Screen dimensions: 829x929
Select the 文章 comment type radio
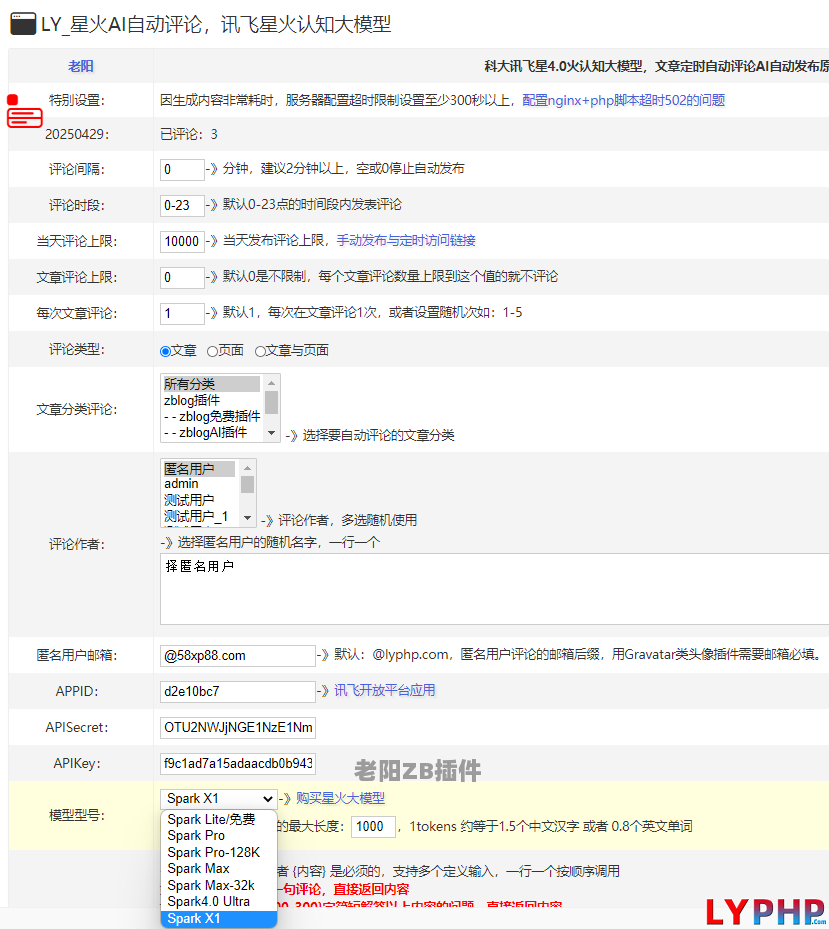(165, 351)
